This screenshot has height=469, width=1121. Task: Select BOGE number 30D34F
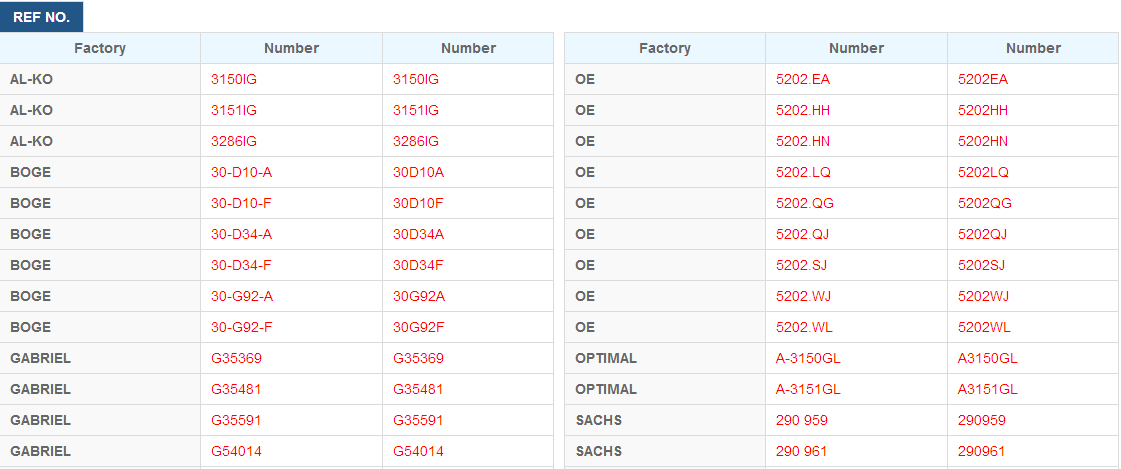tap(418, 265)
